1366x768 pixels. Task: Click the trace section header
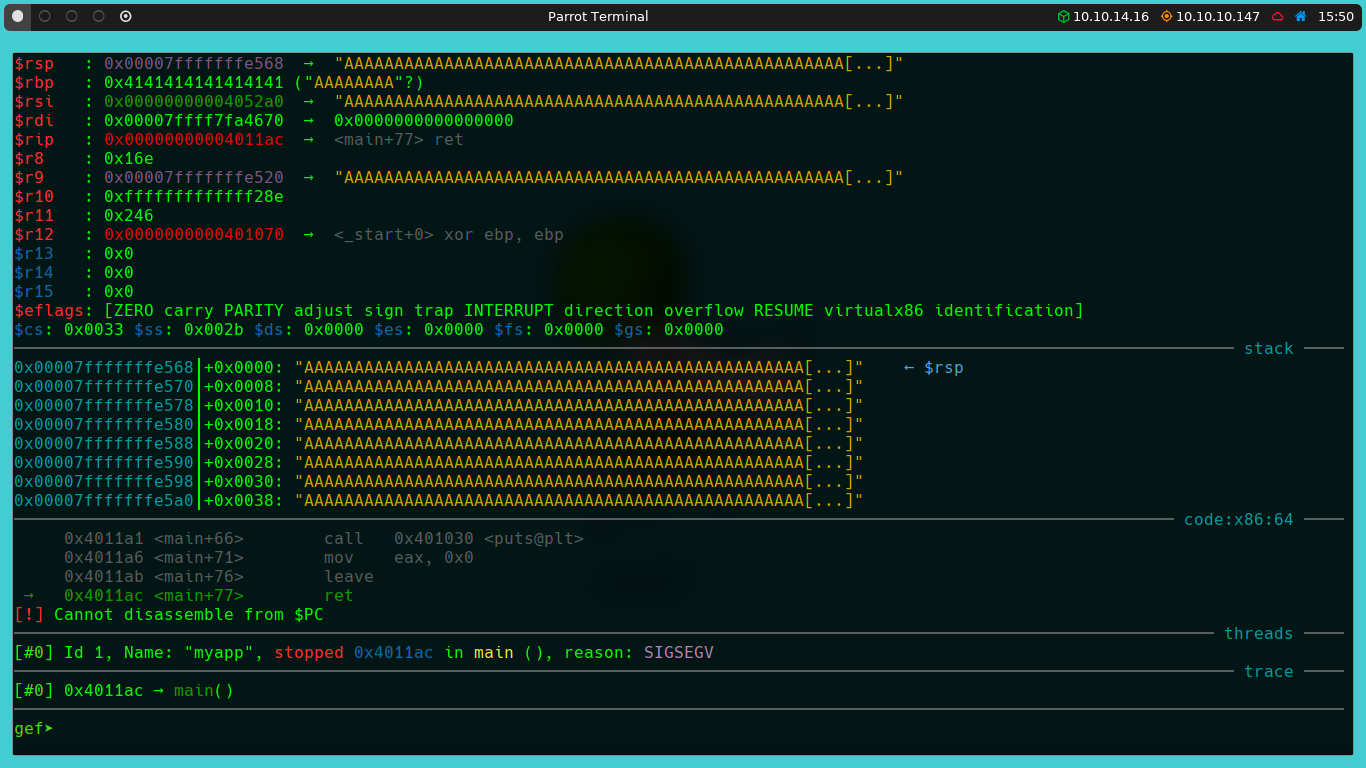point(1269,672)
